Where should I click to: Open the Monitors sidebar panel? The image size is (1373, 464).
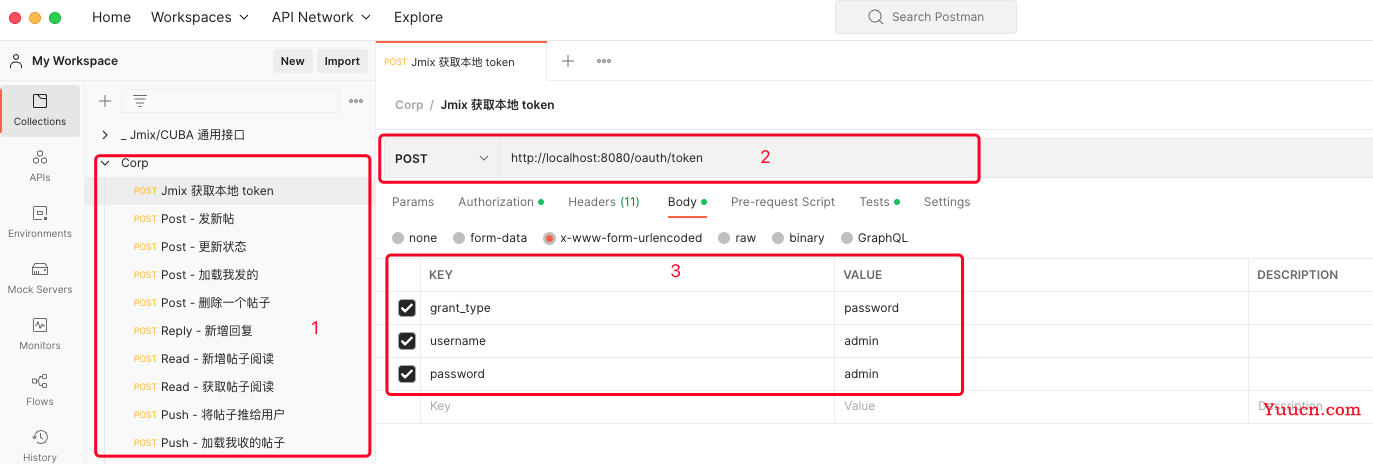[x=40, y=334]
